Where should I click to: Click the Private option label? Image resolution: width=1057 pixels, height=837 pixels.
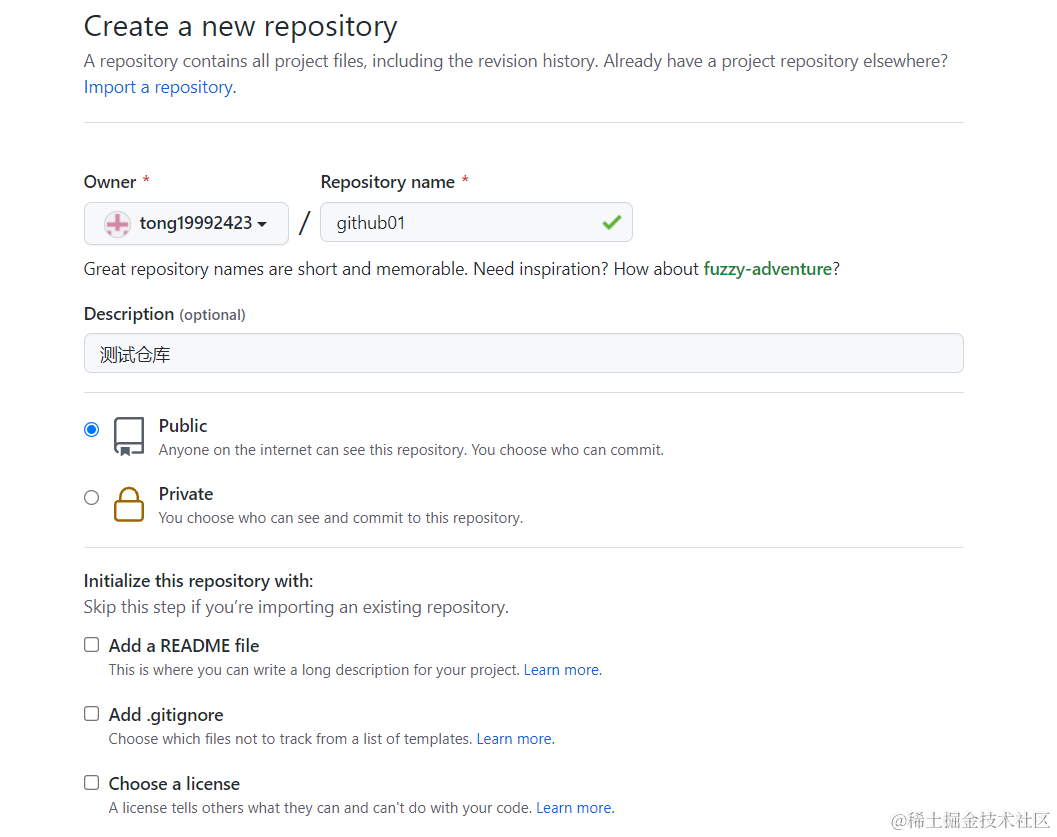pyautogui.click(x=186, y=494)
